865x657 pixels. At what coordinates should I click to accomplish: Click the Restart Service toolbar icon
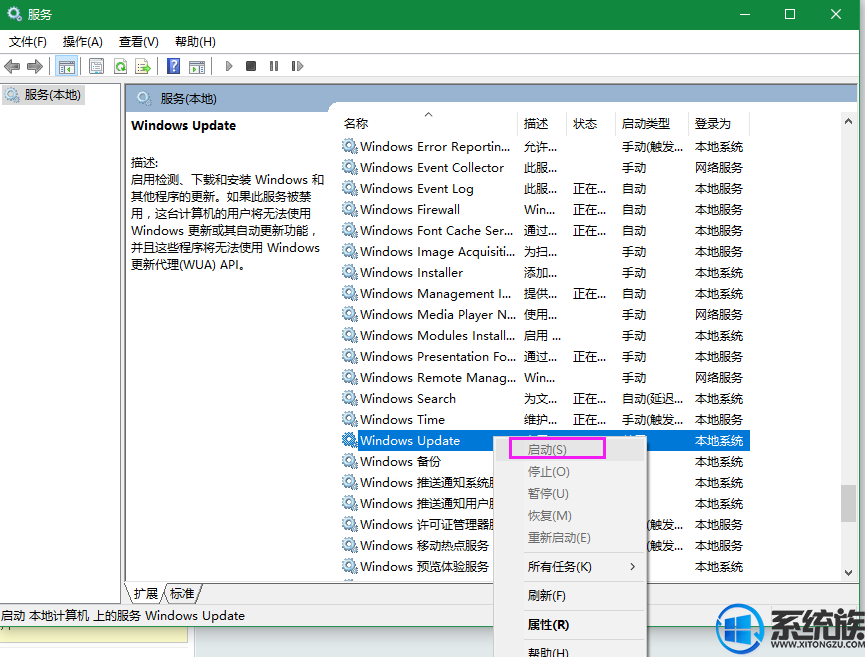coord(297,66)
